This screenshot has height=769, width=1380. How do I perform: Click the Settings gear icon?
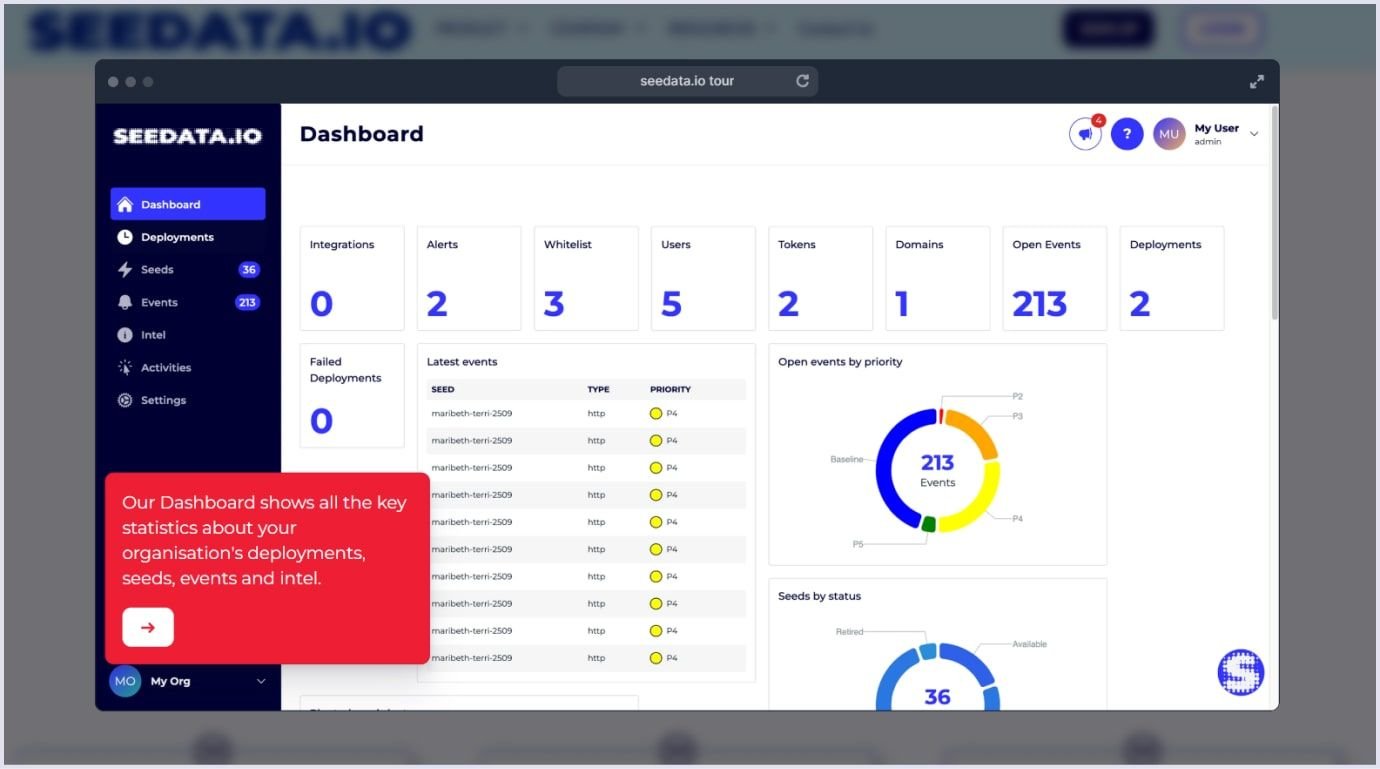click(x=125, y=400)
